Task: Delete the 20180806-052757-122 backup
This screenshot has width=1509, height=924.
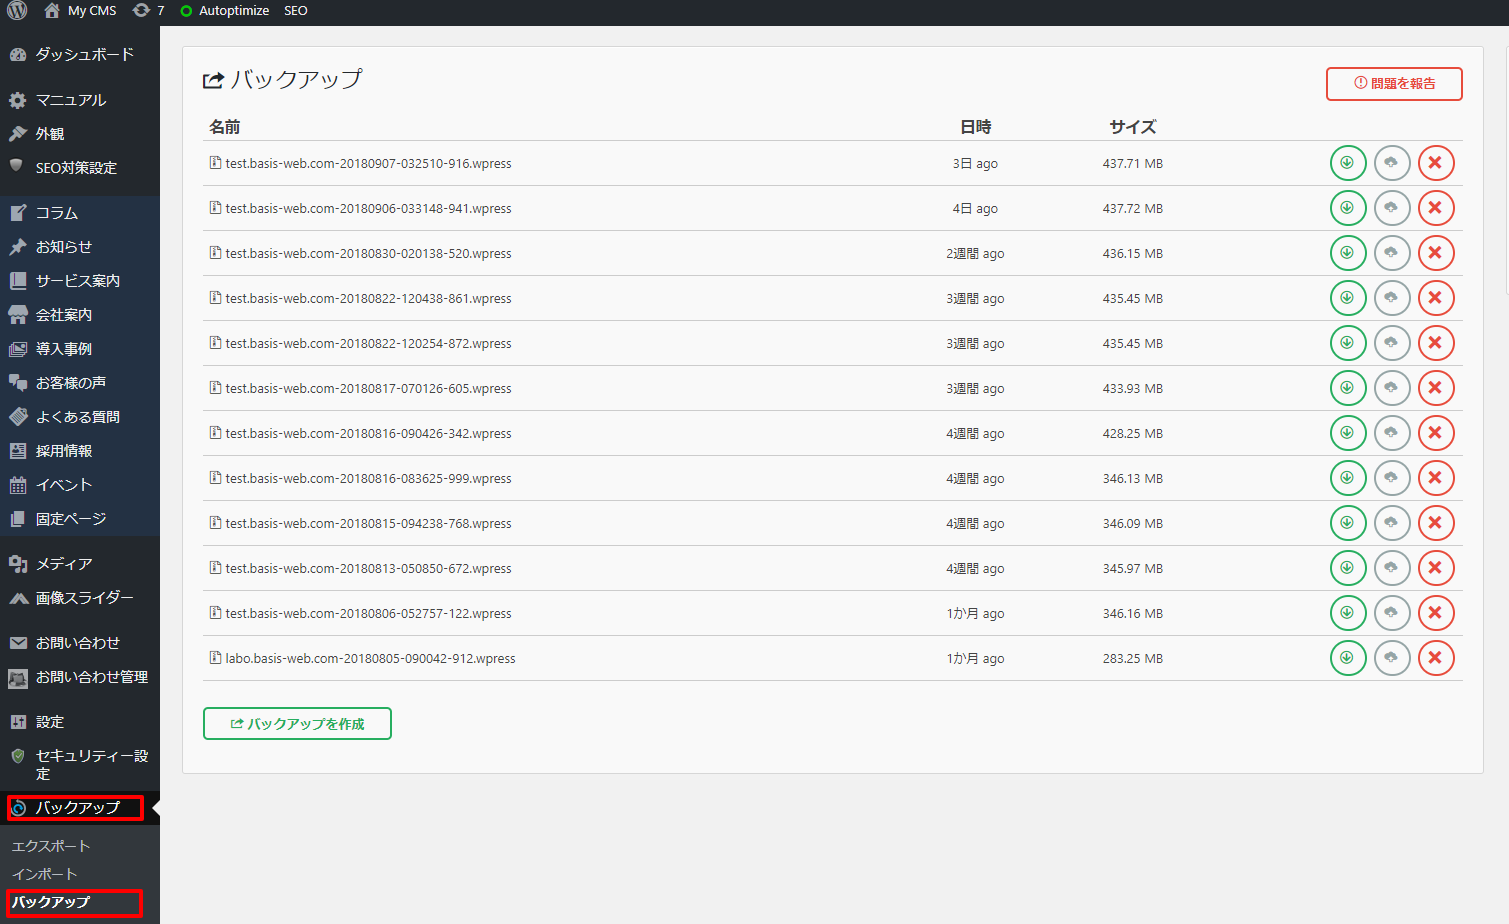Action: tap(1436, 613)
